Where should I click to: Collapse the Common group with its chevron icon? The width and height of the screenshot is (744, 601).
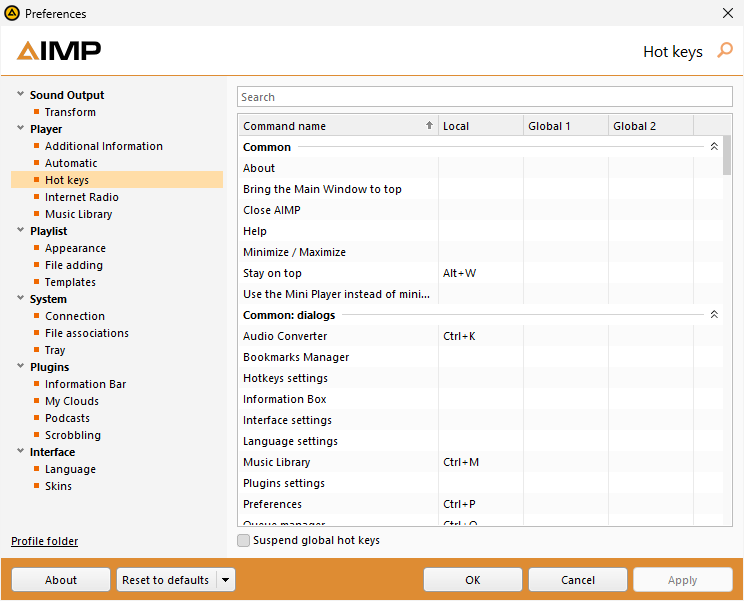tap(714, 147)
